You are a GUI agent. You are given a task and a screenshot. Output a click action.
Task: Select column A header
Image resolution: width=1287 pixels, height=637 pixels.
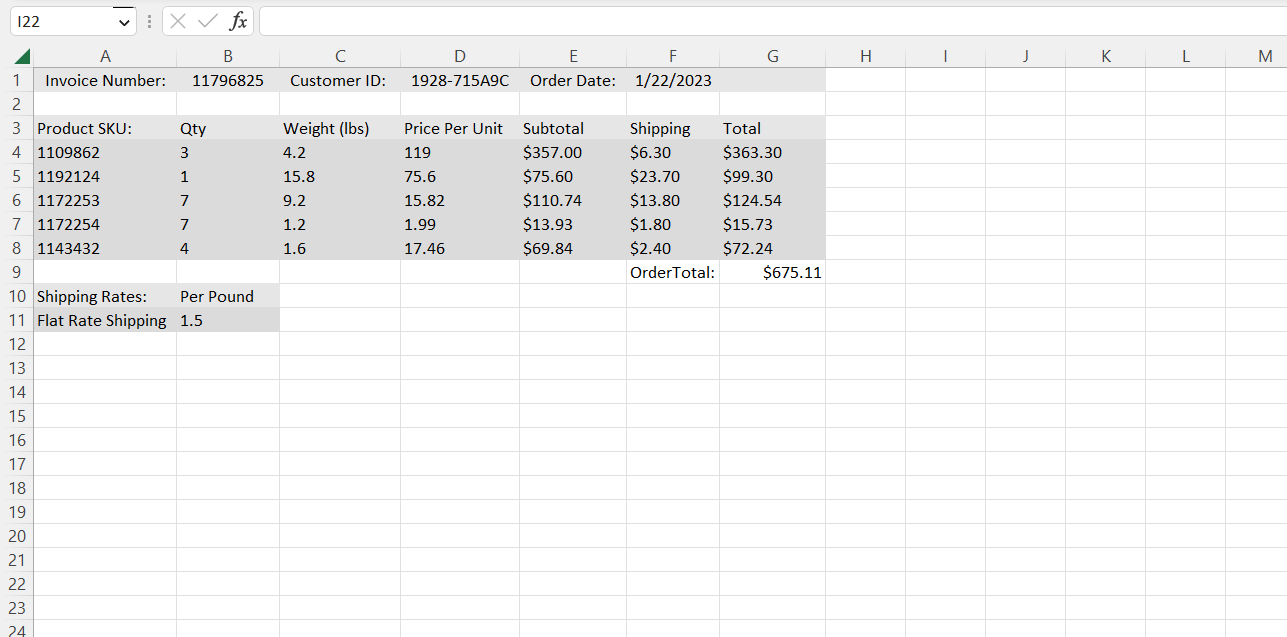tap(106, 57)
